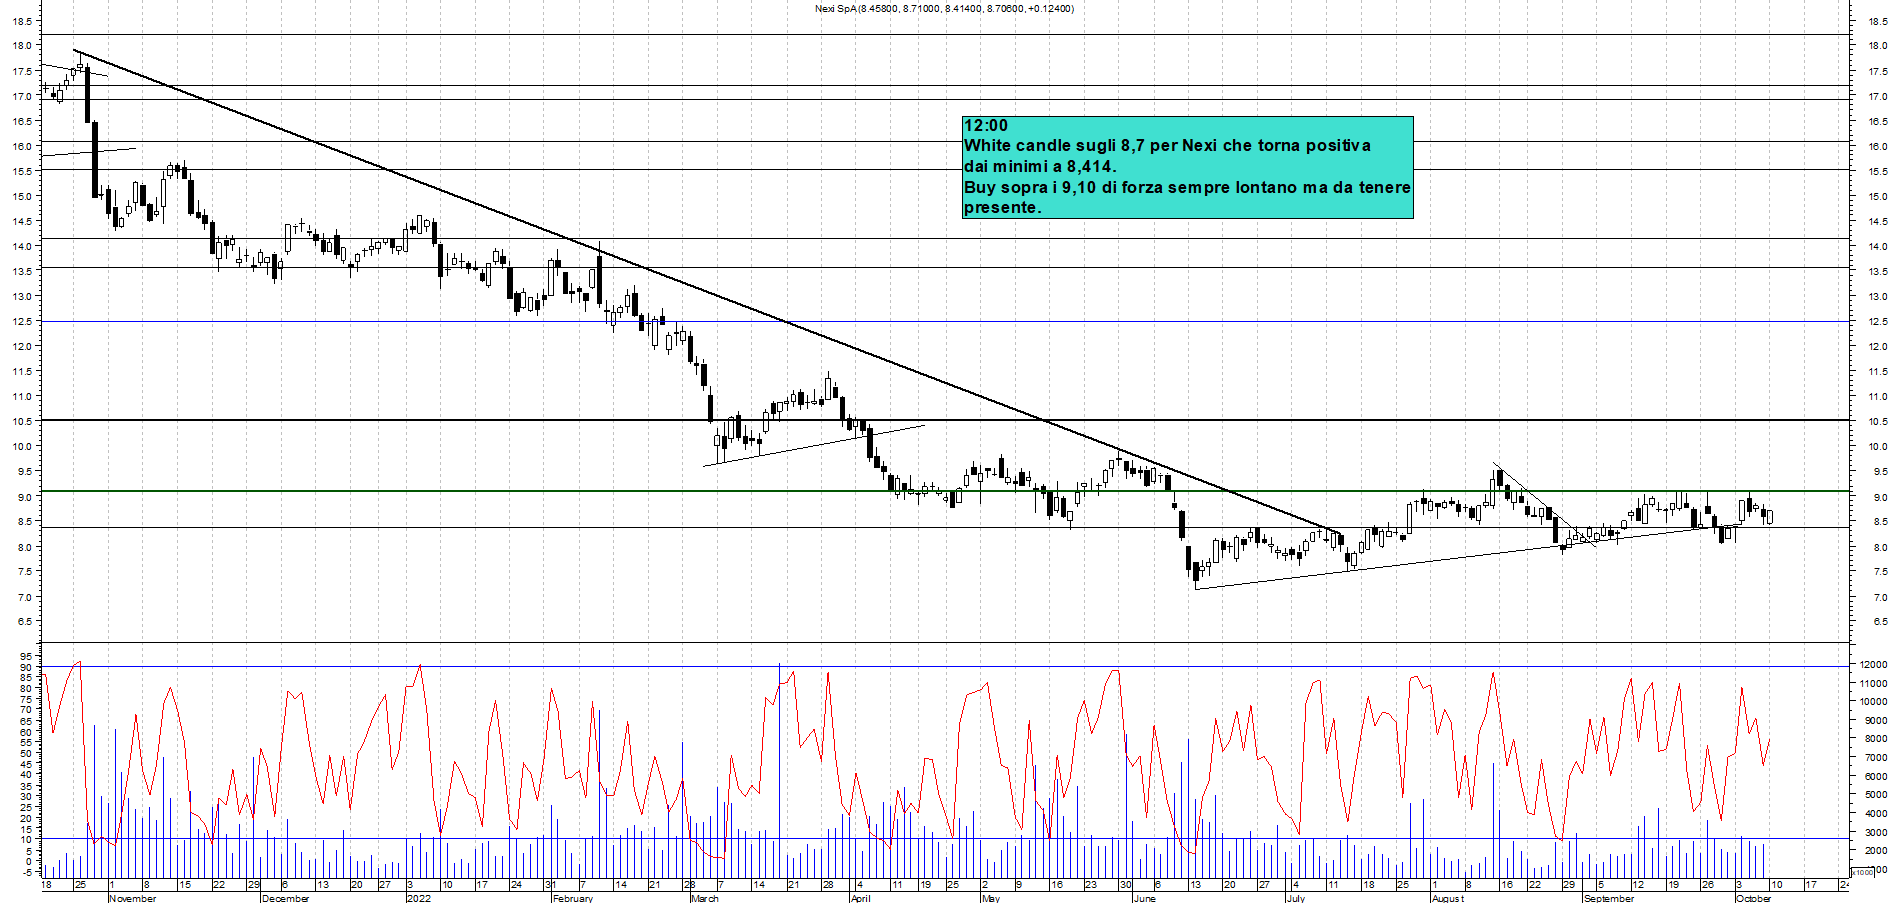Click the '12:00' timestamp in the note

pos(986,126)
